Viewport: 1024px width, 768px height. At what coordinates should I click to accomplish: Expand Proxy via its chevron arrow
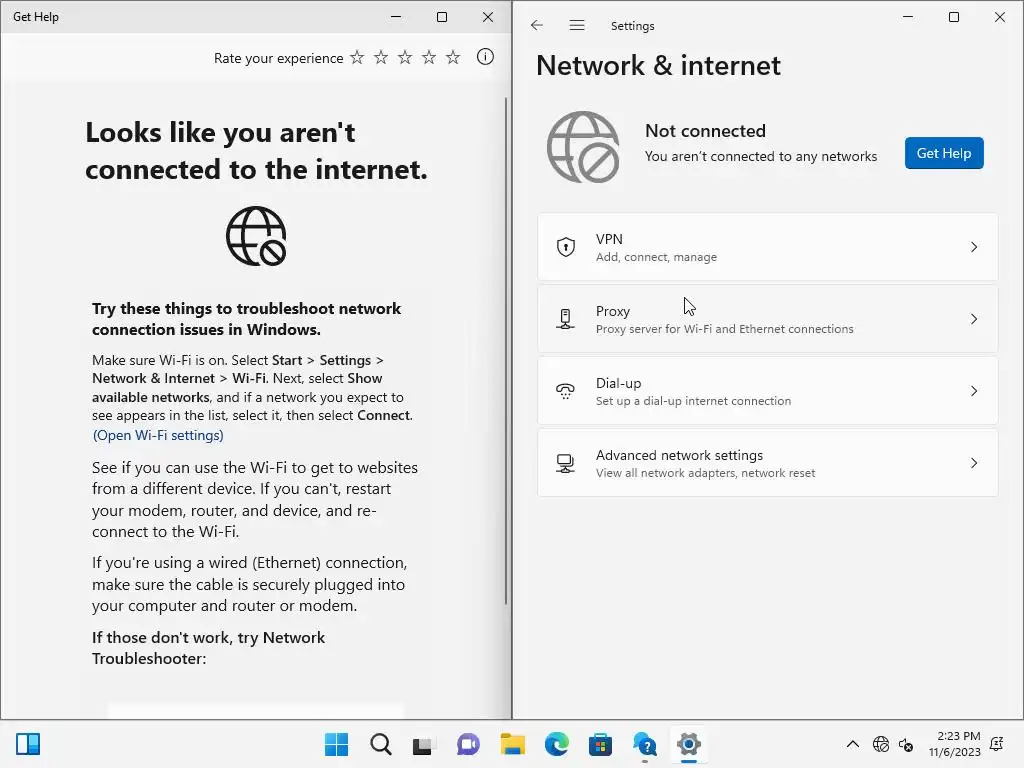974,319
